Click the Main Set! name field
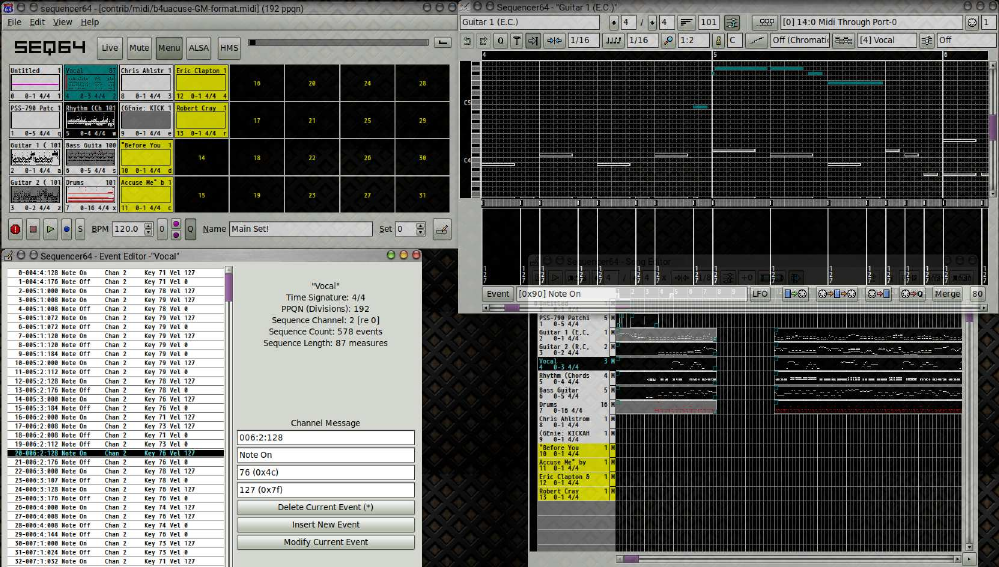This screenshot has height=567, width=999. click(300, 229)
